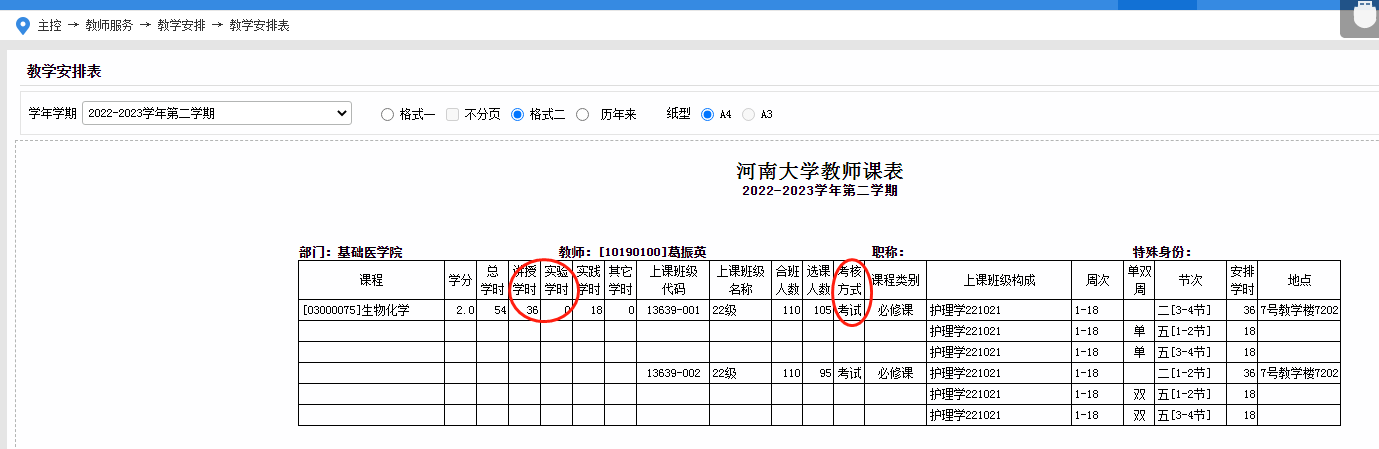Choose A4 paper type radio
This screenshot has height=449, width=1379.
pyautogui.click(x=708, y=115)
